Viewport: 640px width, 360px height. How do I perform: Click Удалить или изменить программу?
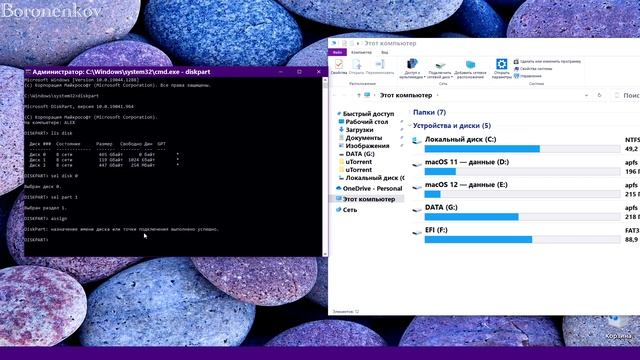pyautogui.click(x=547, y=62)
